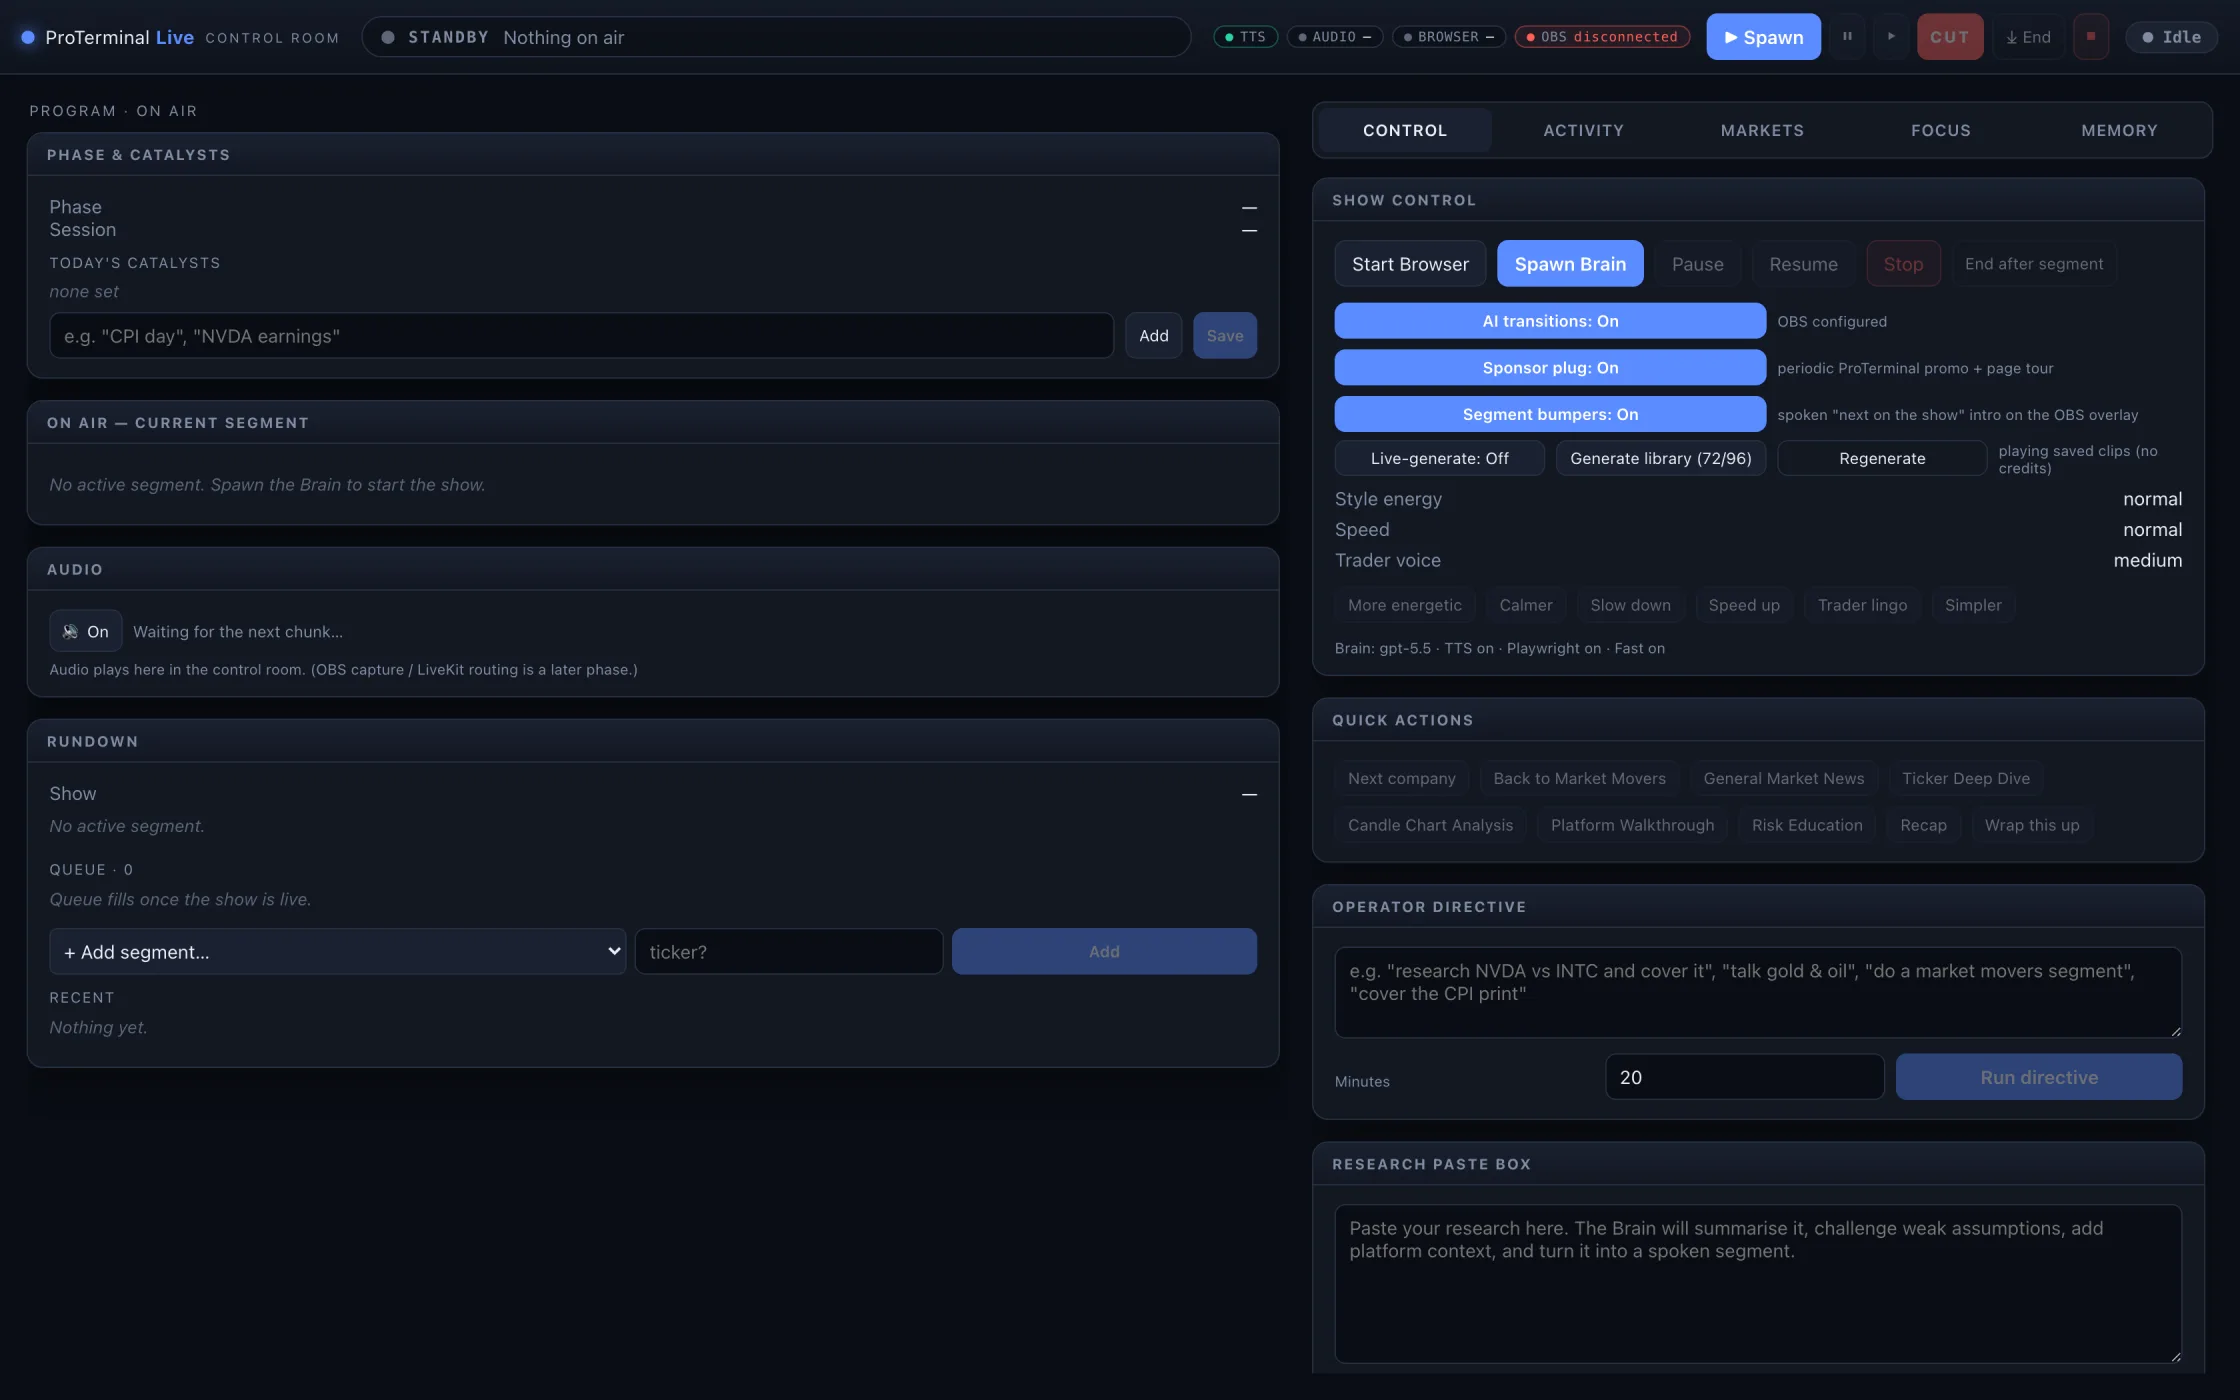Click Platform Walkthrough quick action

tap(1632, 825)
